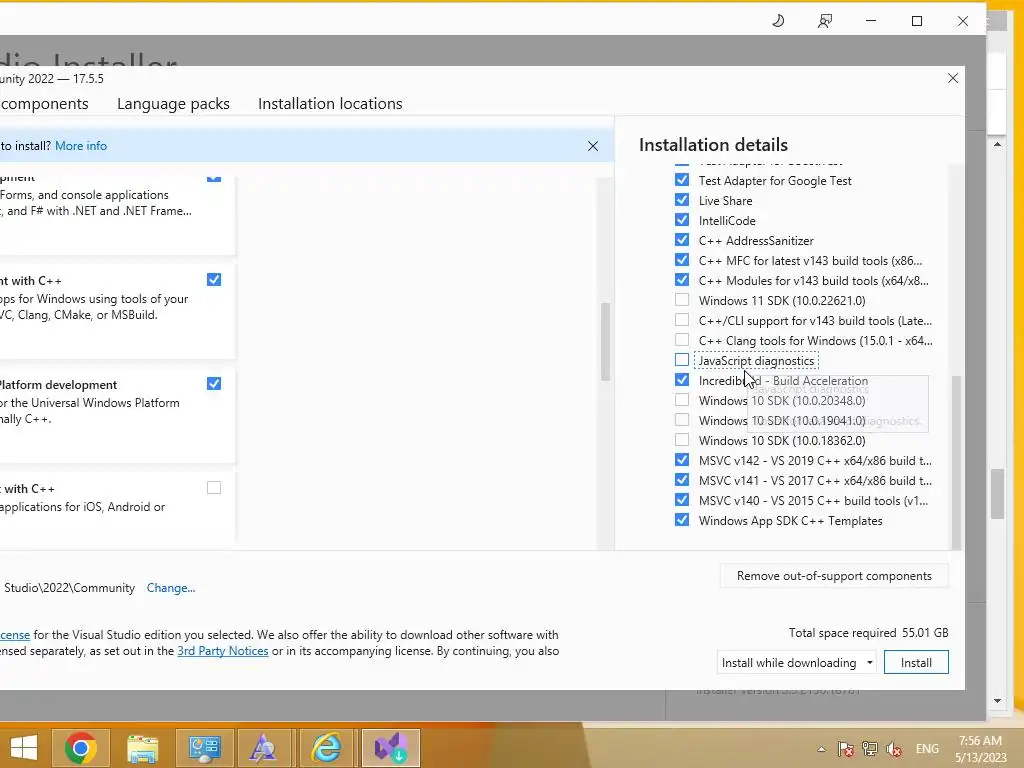This screenshot has width=1024, height=768.
Task: Switch to the Individual components tab
Action: [44, 104]
